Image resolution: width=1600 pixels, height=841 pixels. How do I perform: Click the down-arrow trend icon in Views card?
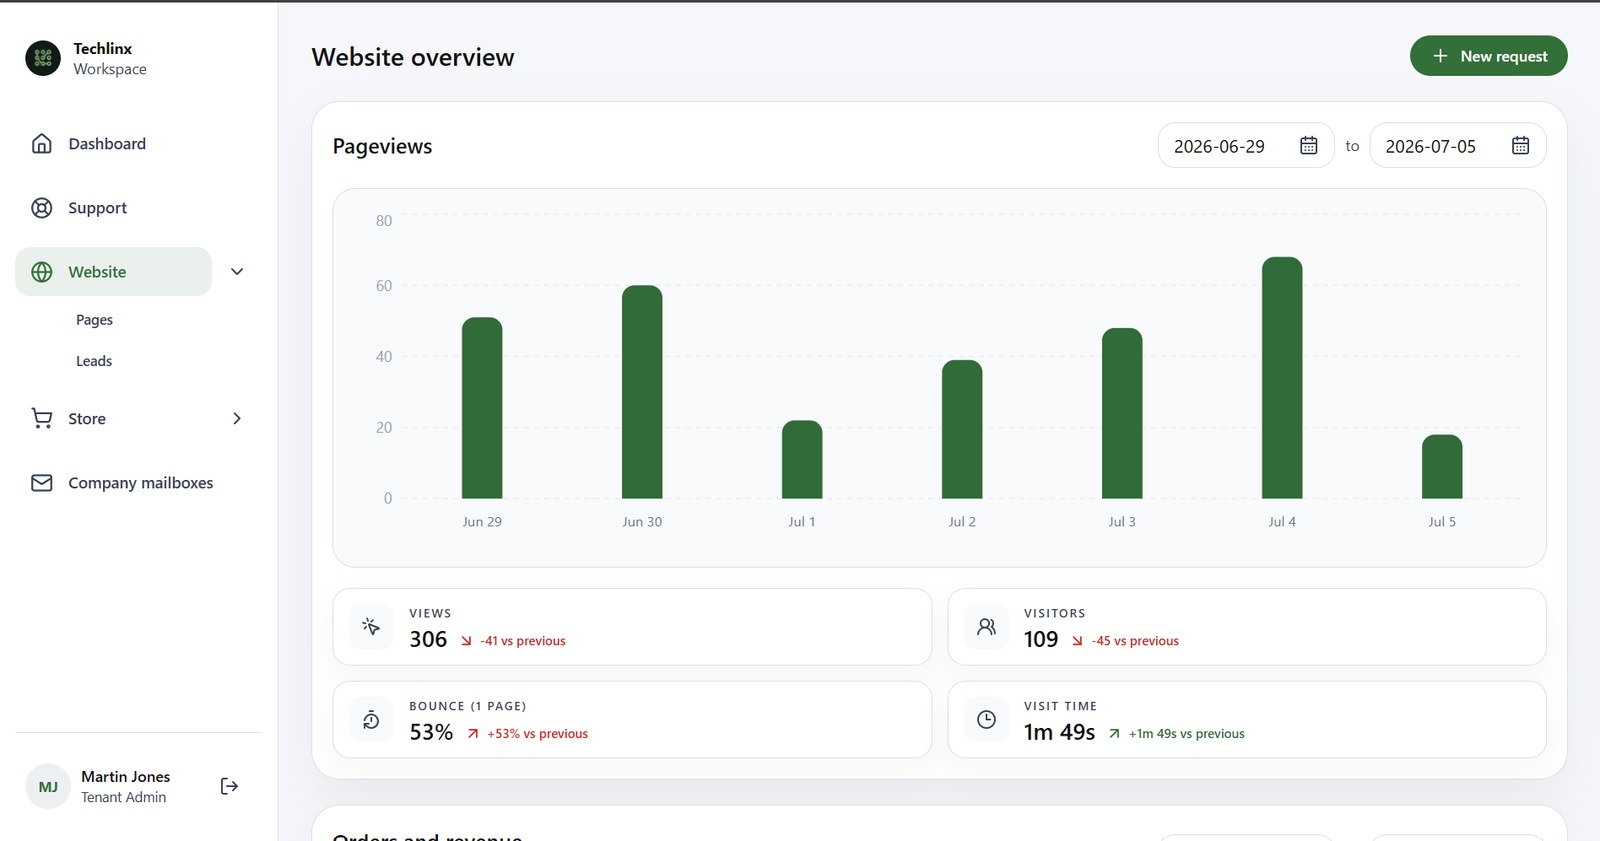466,641
